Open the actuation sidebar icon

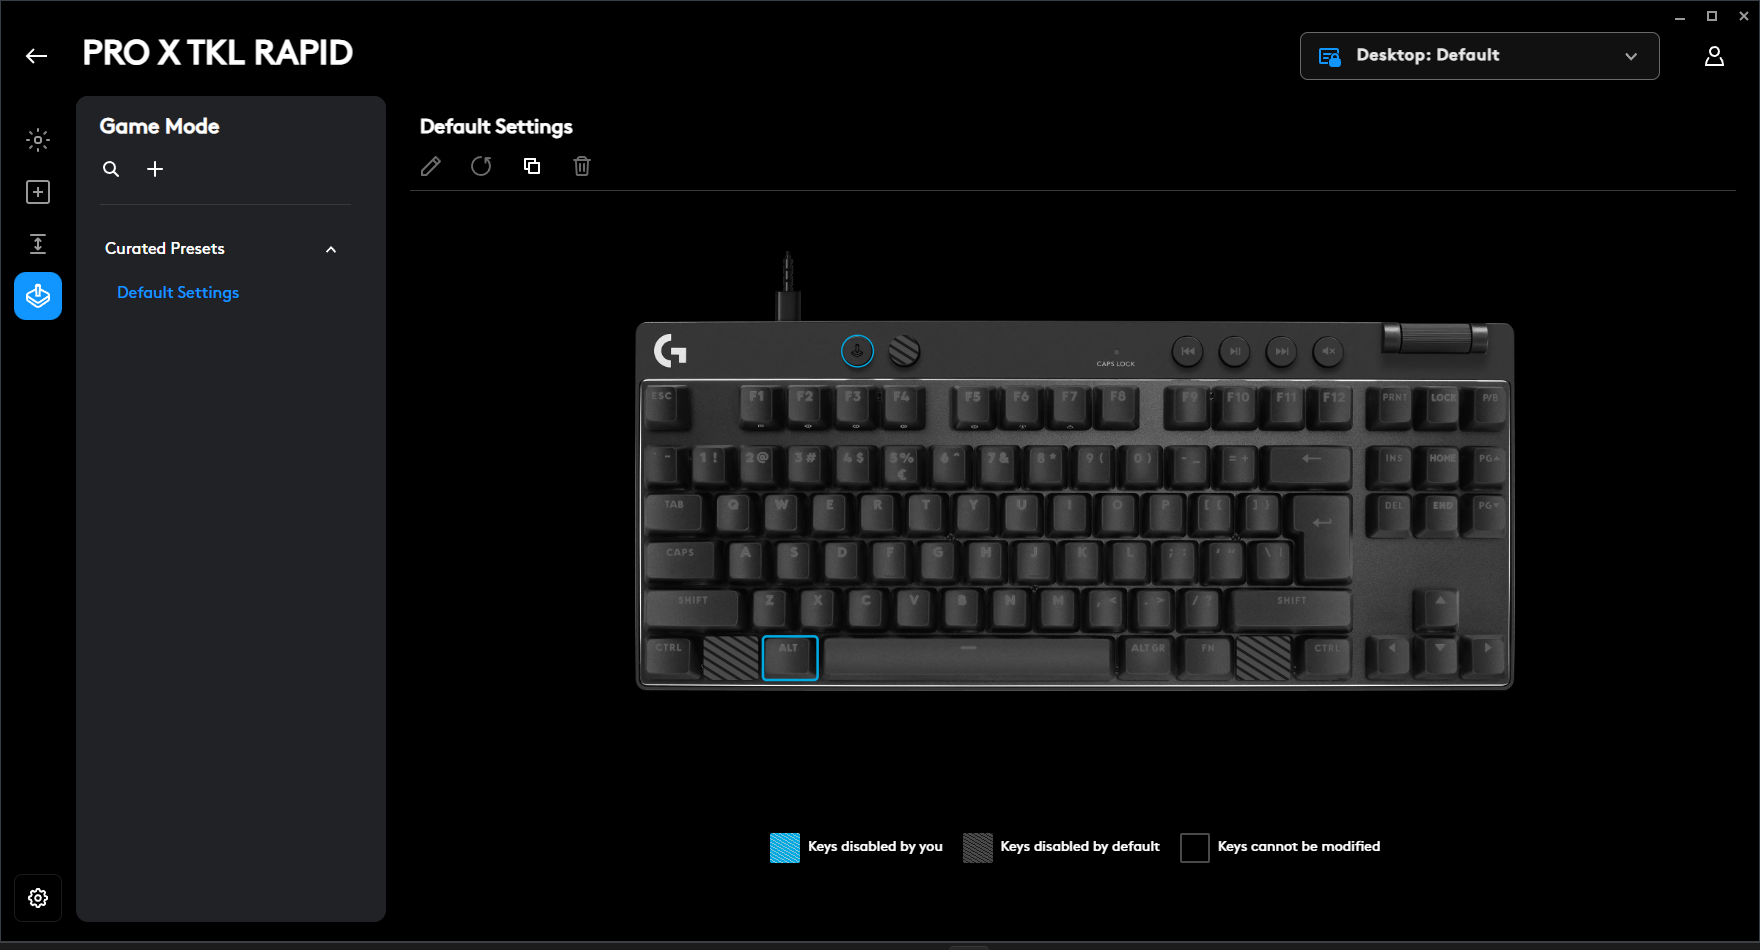[38, 244]
